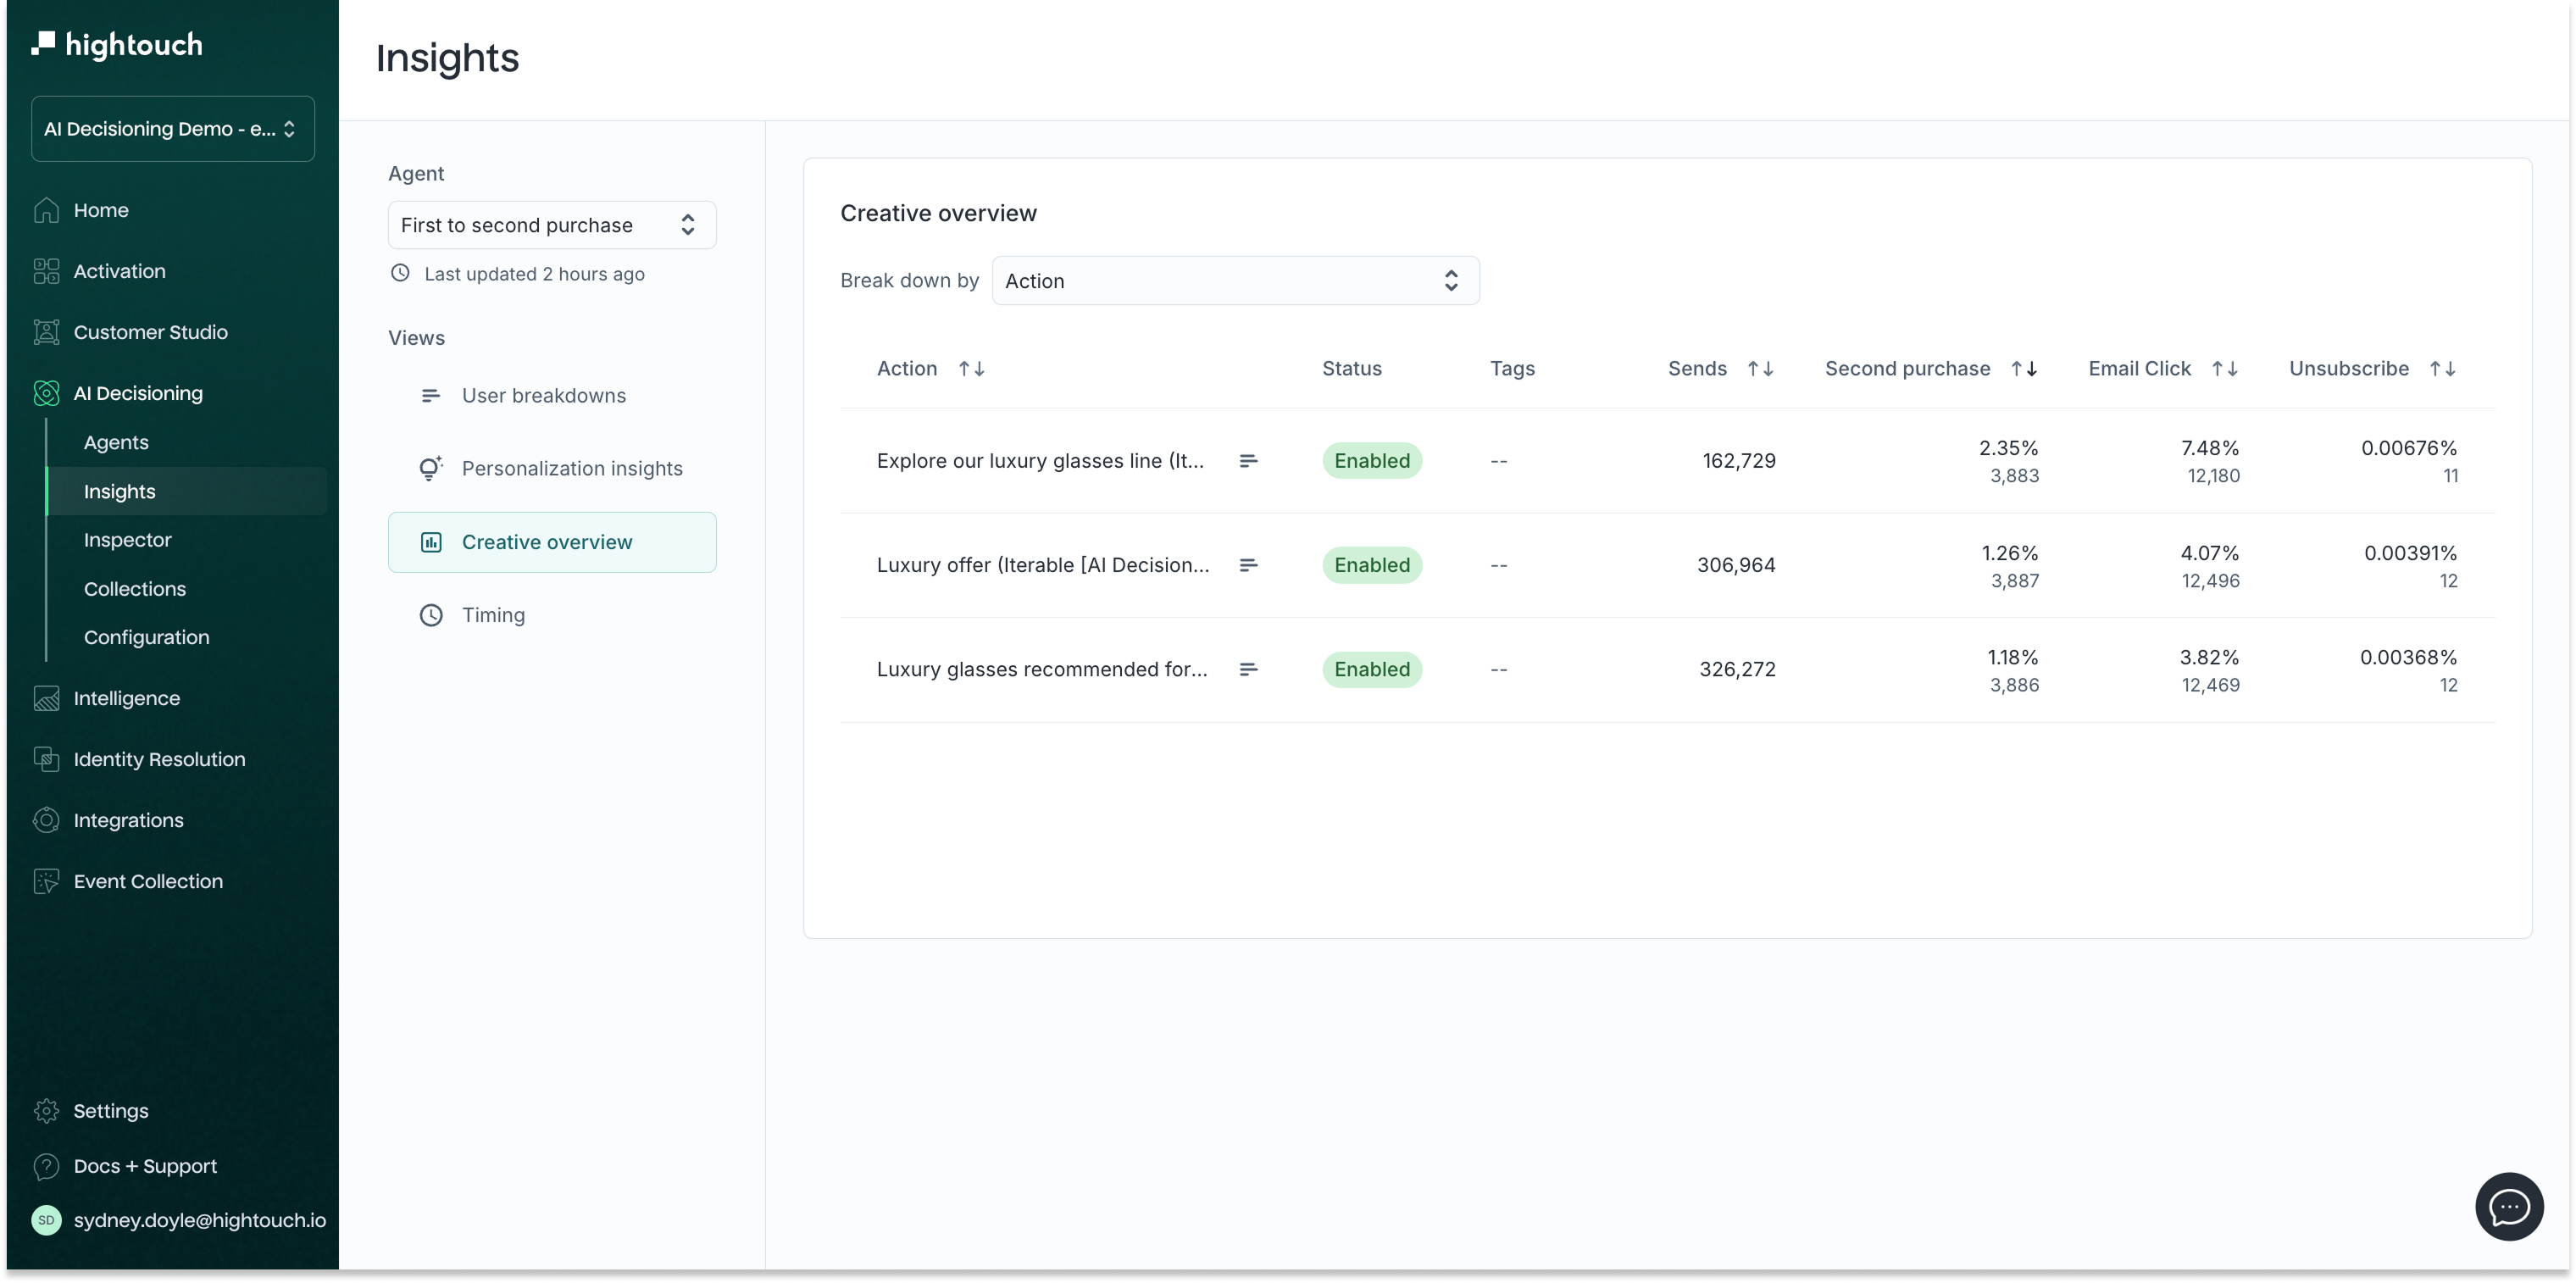Click details icon for Luxury glasses recommended row

pos(1248,669)
